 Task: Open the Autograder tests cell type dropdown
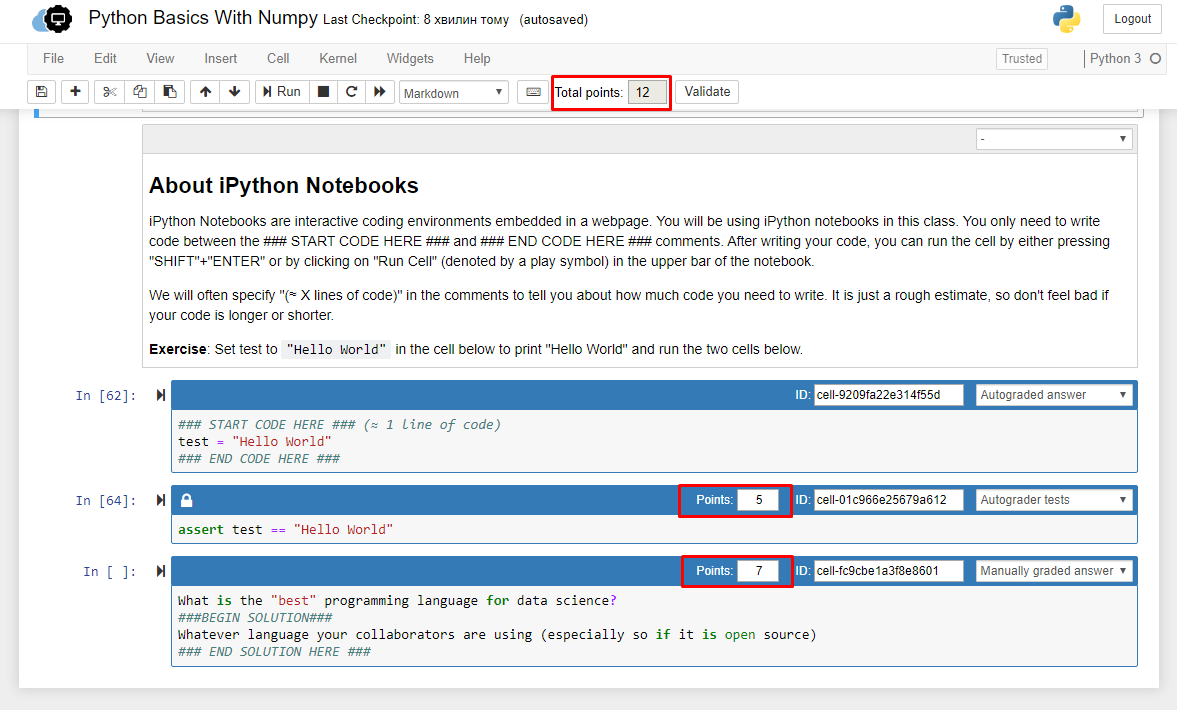(x=1054, y=500)
